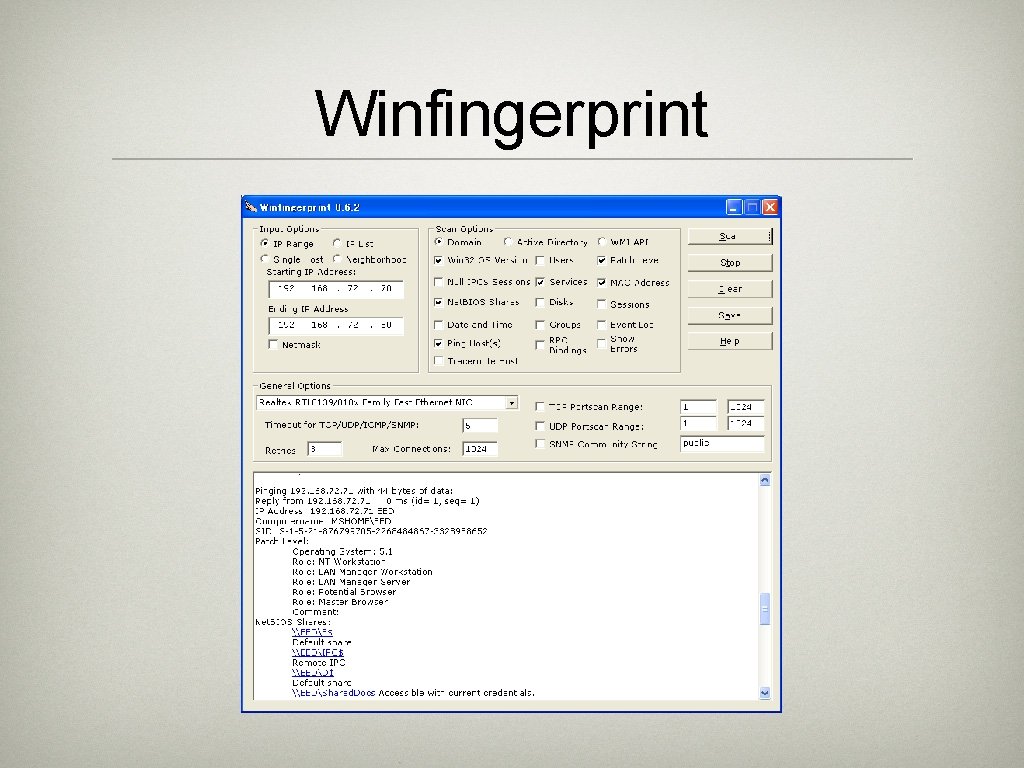
Task: Select the Neighborhood radio button
Action: 336,259
